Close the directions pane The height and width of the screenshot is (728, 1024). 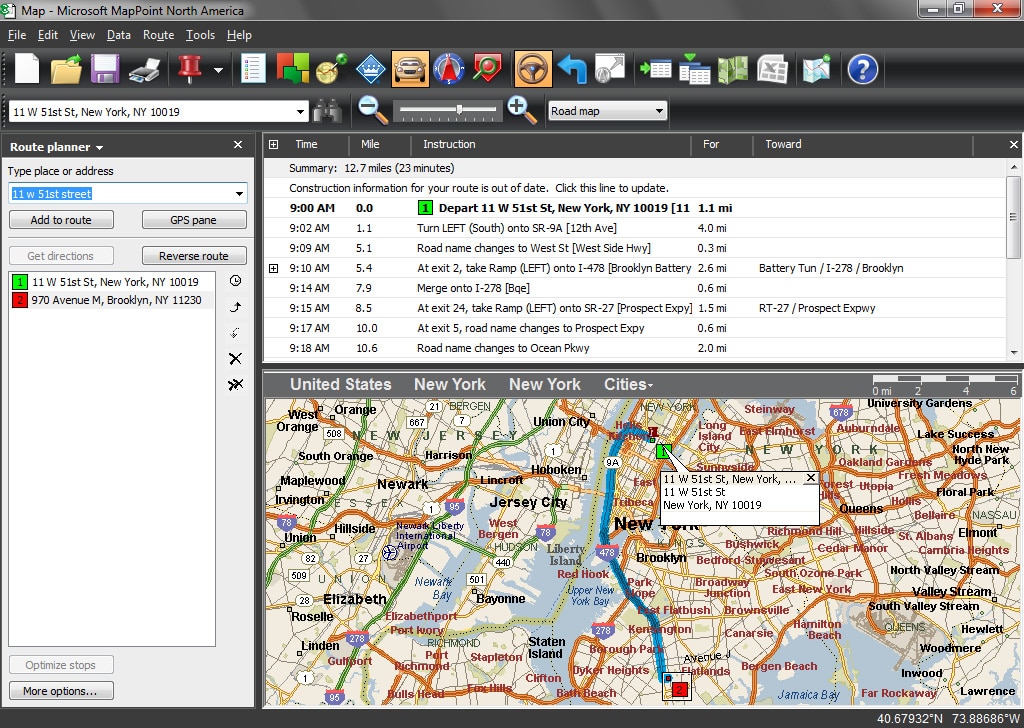pyautogui.click(x=1014, y=145)
